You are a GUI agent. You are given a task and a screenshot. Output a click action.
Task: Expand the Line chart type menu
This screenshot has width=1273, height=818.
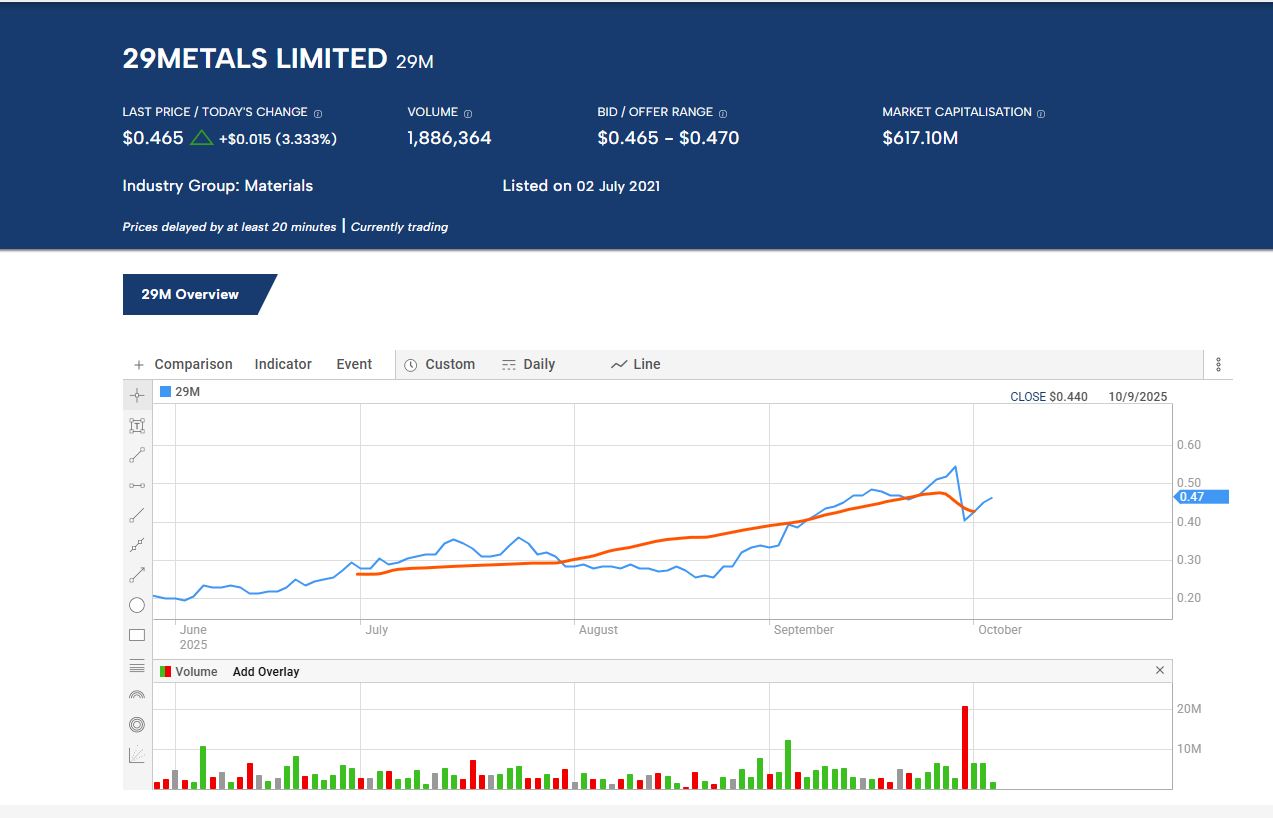pyautogui.click(x=636, y=364)
